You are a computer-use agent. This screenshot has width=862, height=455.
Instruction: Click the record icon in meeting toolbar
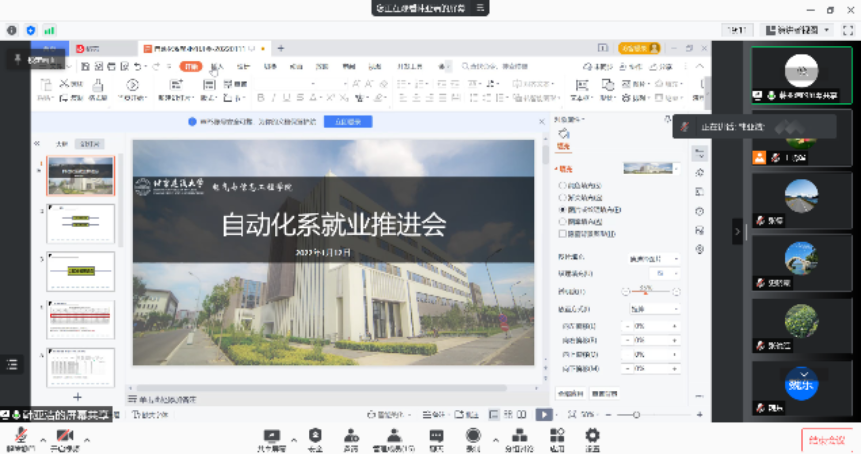pos(472,436)
